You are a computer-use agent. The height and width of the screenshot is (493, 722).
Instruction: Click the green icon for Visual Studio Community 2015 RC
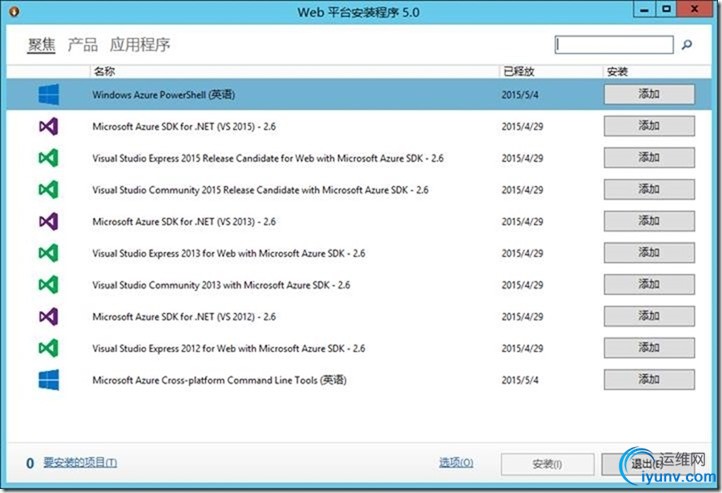(48, 190)
